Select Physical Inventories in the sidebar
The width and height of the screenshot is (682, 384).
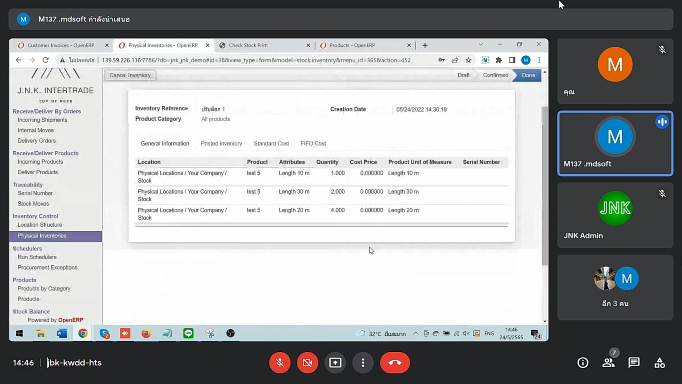[56, 236]
